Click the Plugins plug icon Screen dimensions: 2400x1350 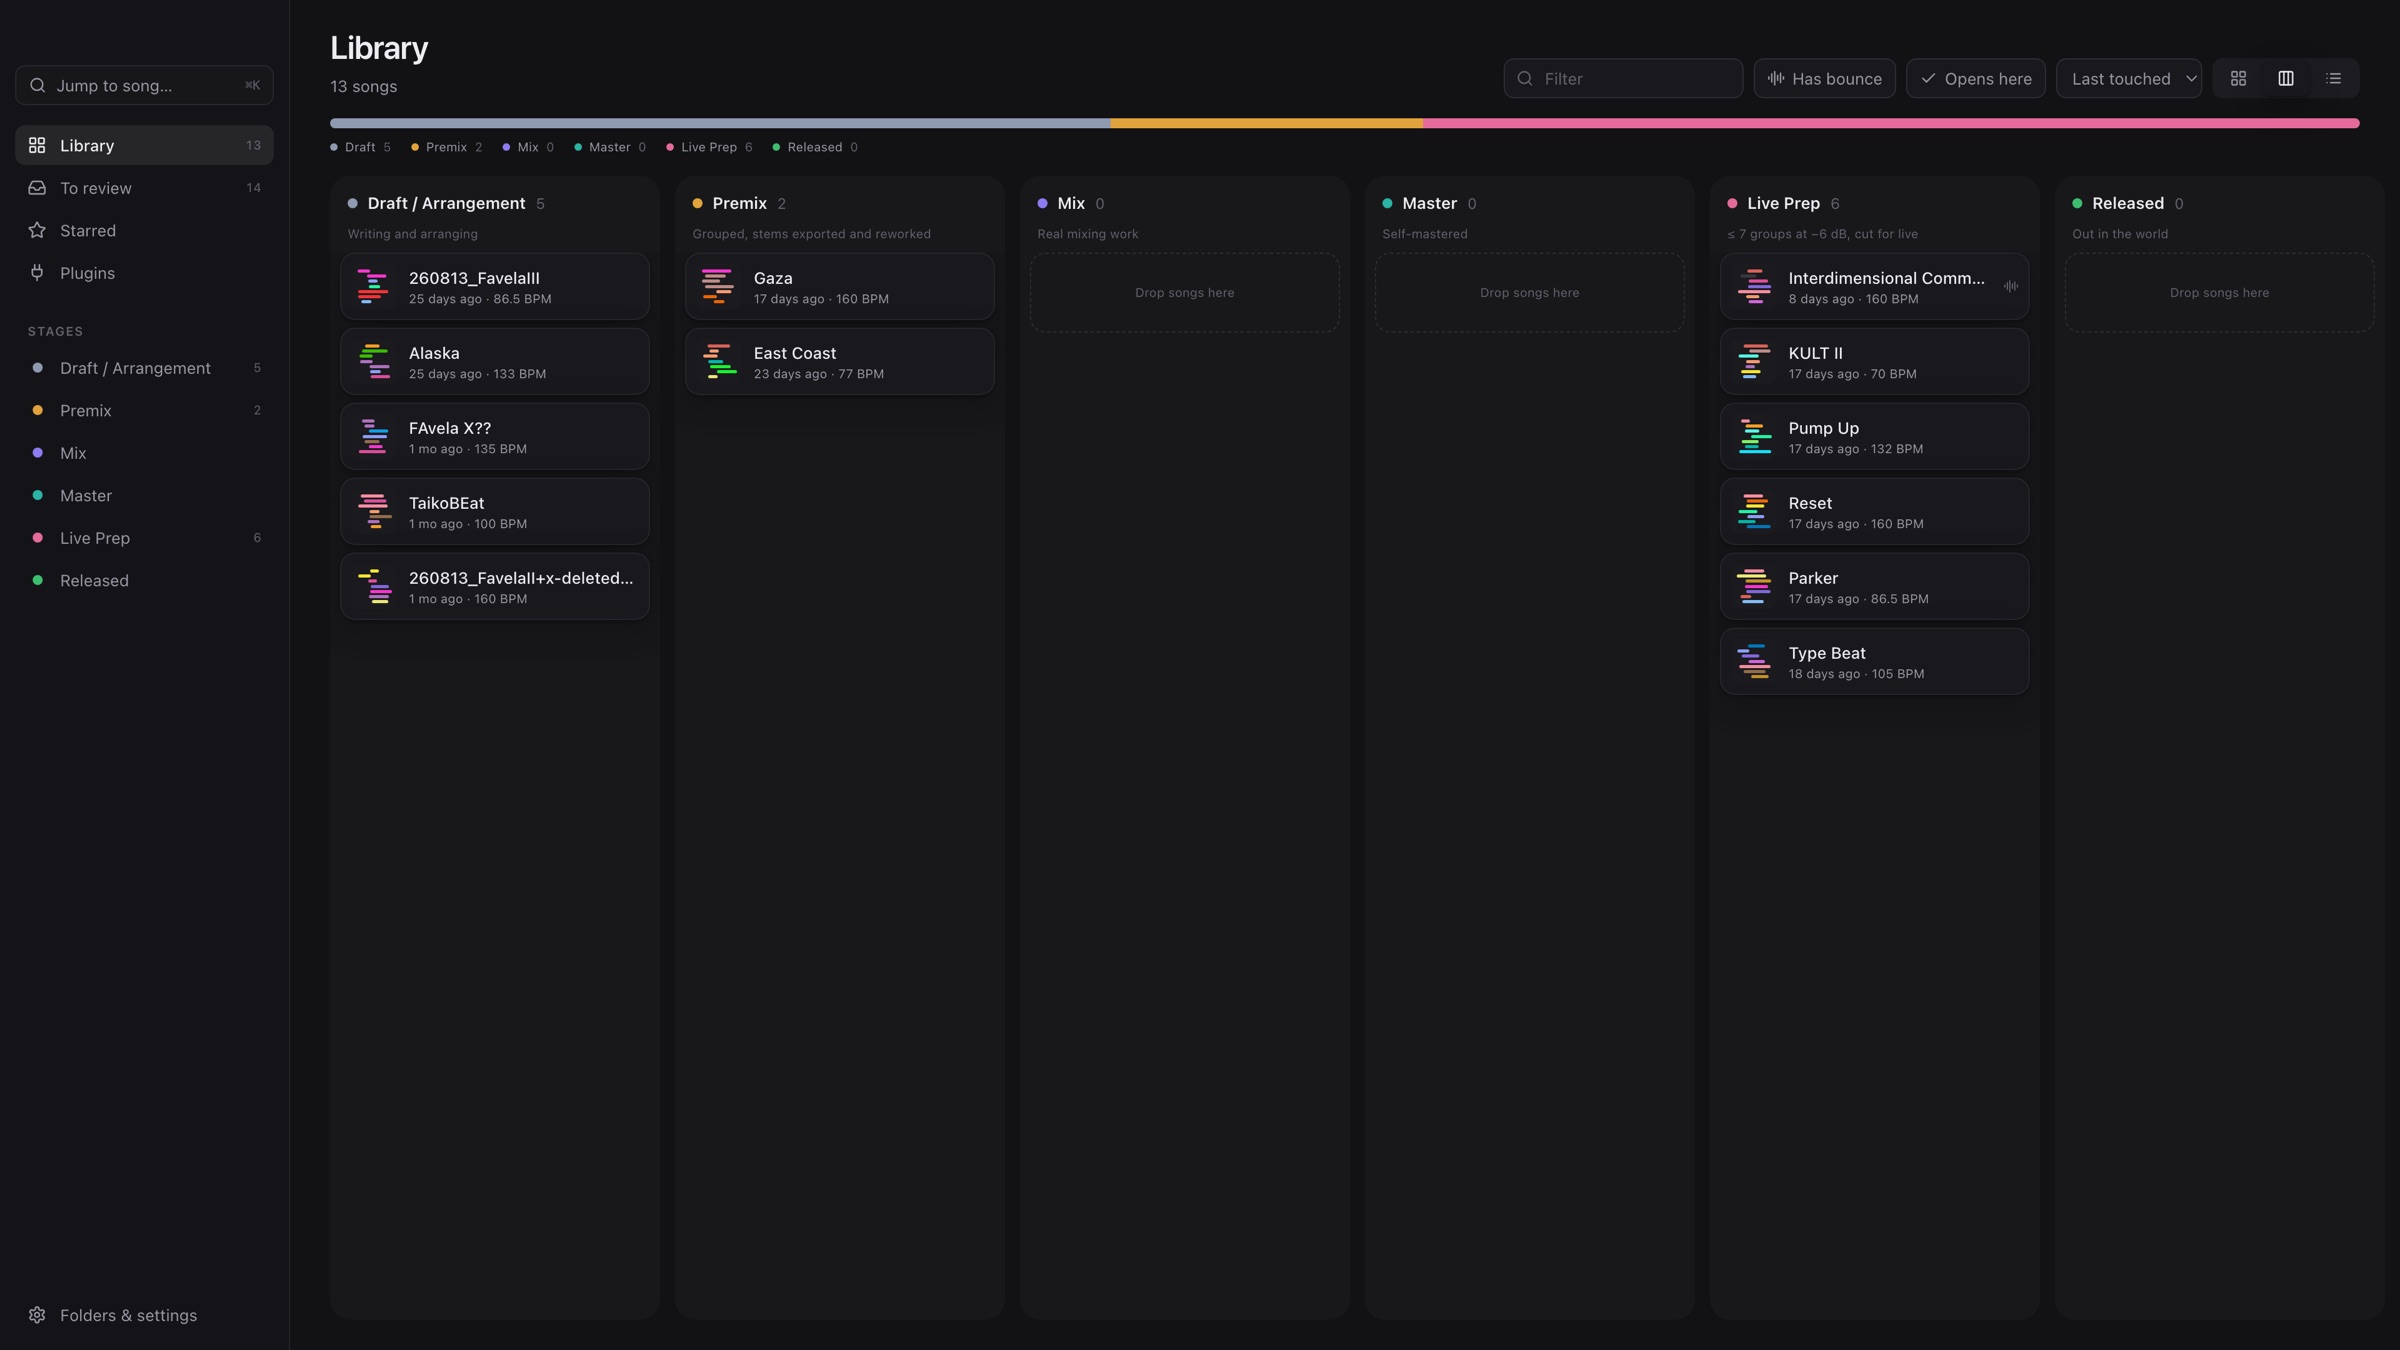click(37, 273)
